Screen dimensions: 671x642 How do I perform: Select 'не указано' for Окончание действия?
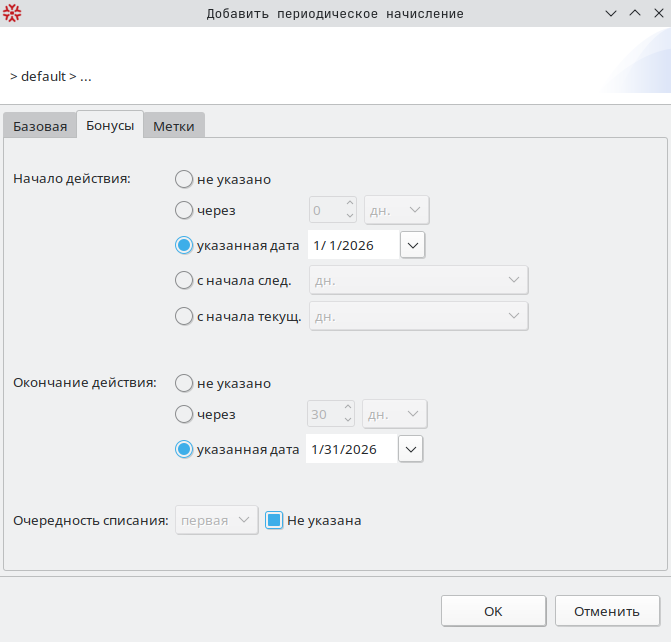(184, 383)
